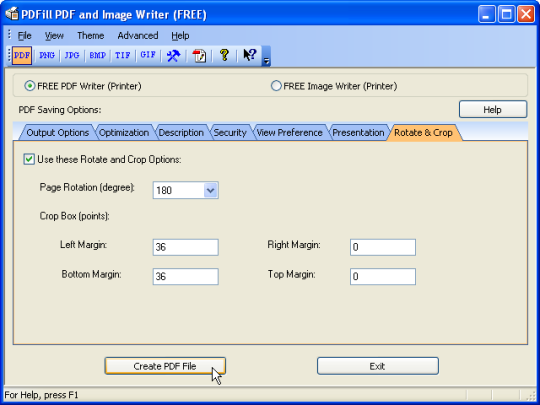Image resolution: width=540 pixels, height=405 pixels.
Task: Click the Right Margin input field
Action: [383, 247]
